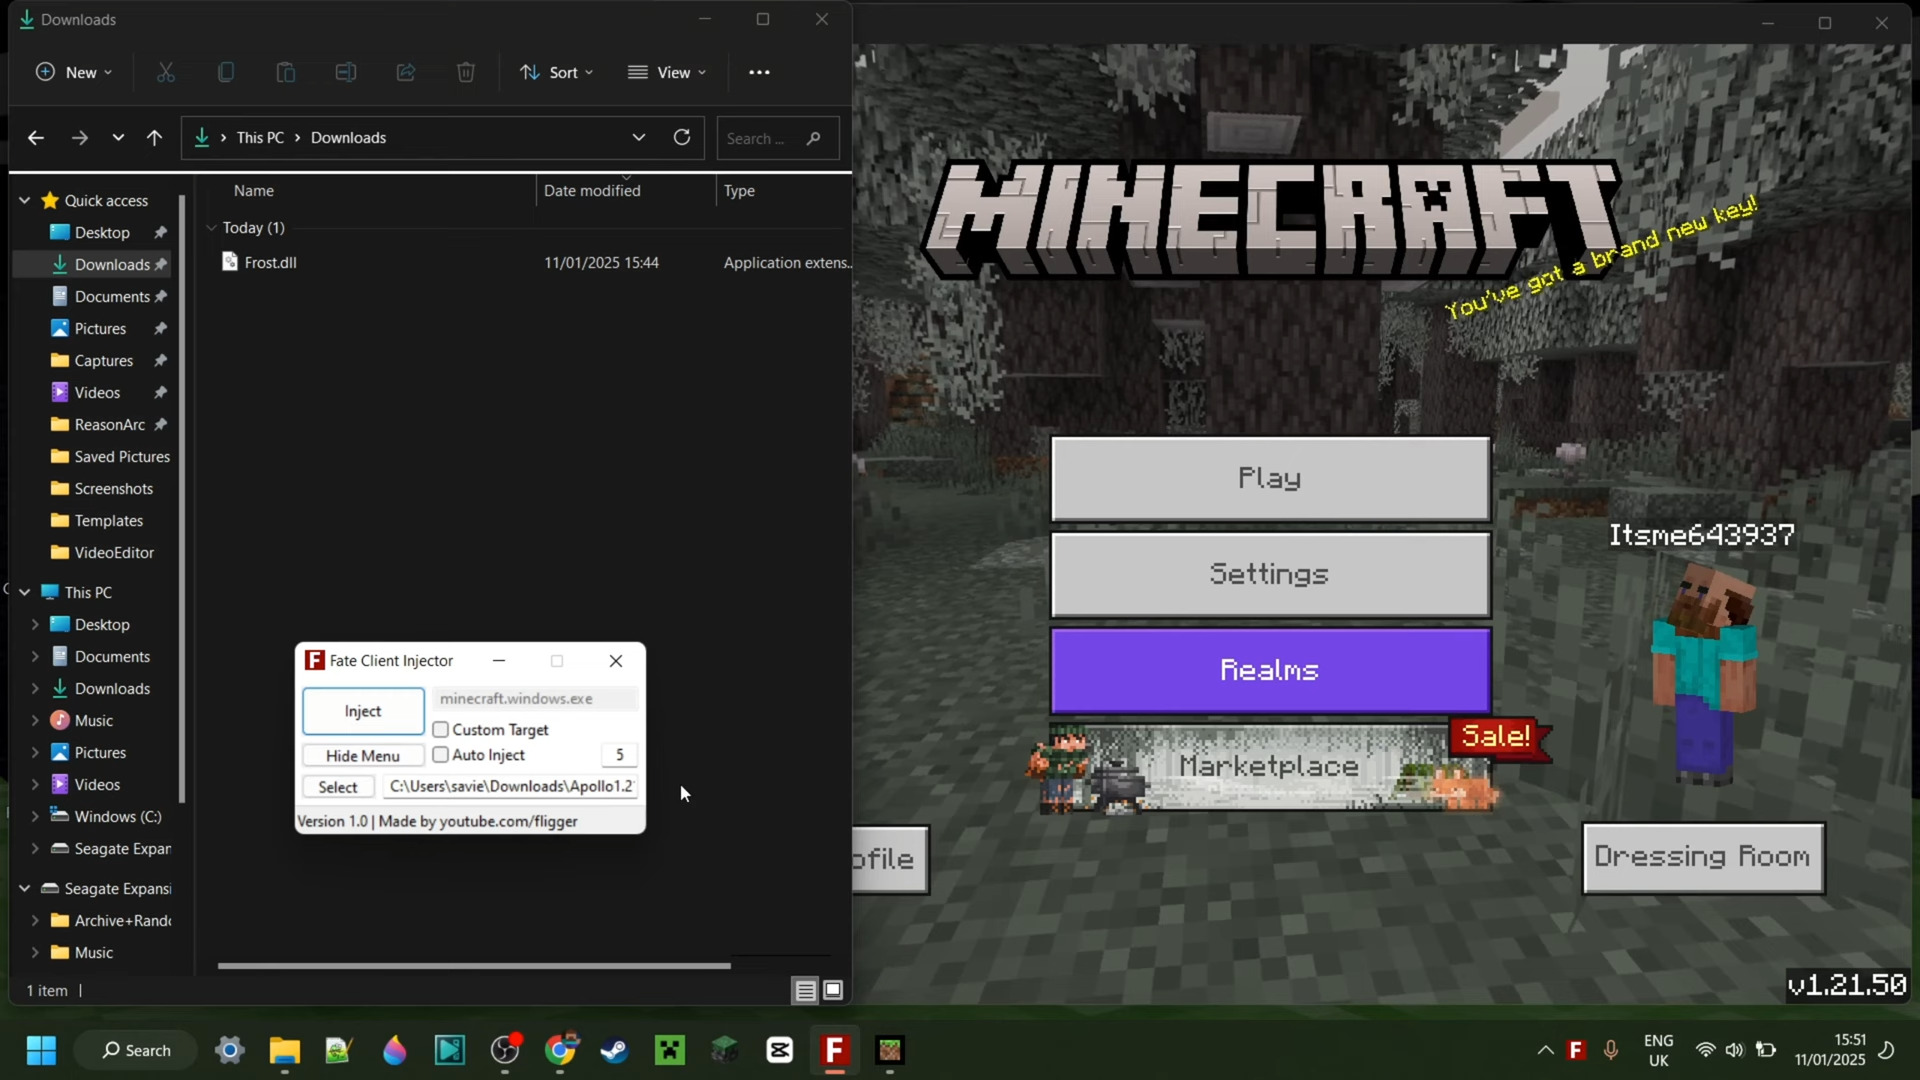Expand the Archive+Random folder node
Image resolution: width=1920 pixels, height=1080 pixels.
point(35,920)
